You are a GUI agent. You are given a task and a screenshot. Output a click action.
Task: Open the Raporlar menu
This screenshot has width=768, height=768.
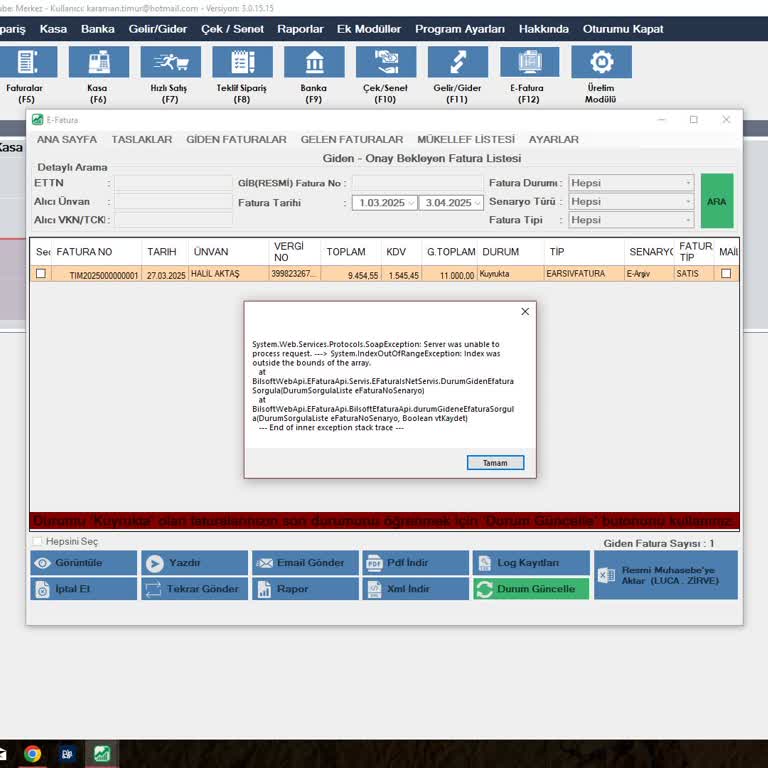tap(300, 29)
